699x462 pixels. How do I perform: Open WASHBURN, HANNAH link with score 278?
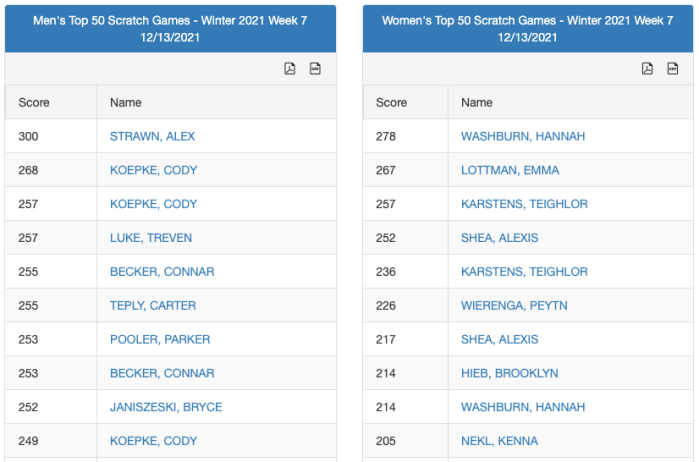[523, 136]
